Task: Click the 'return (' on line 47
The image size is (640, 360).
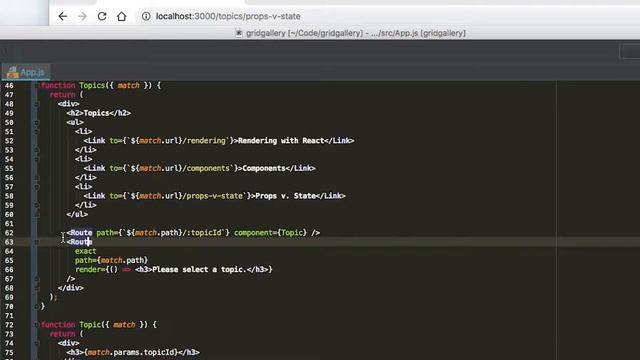Action: click(x=66, y=95)
